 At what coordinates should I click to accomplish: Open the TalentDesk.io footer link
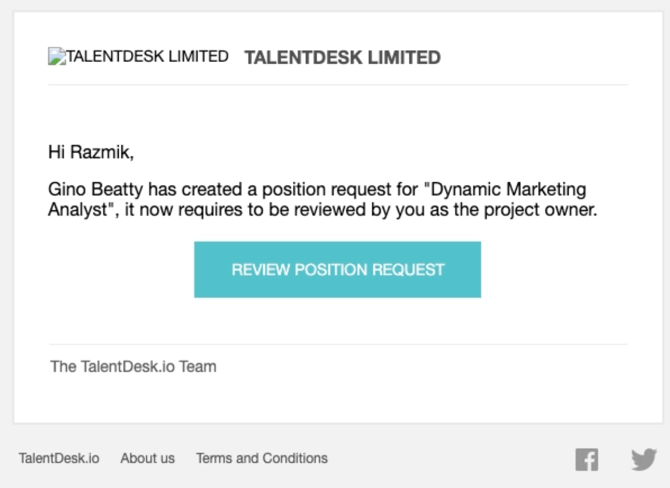tap(59, 458)
